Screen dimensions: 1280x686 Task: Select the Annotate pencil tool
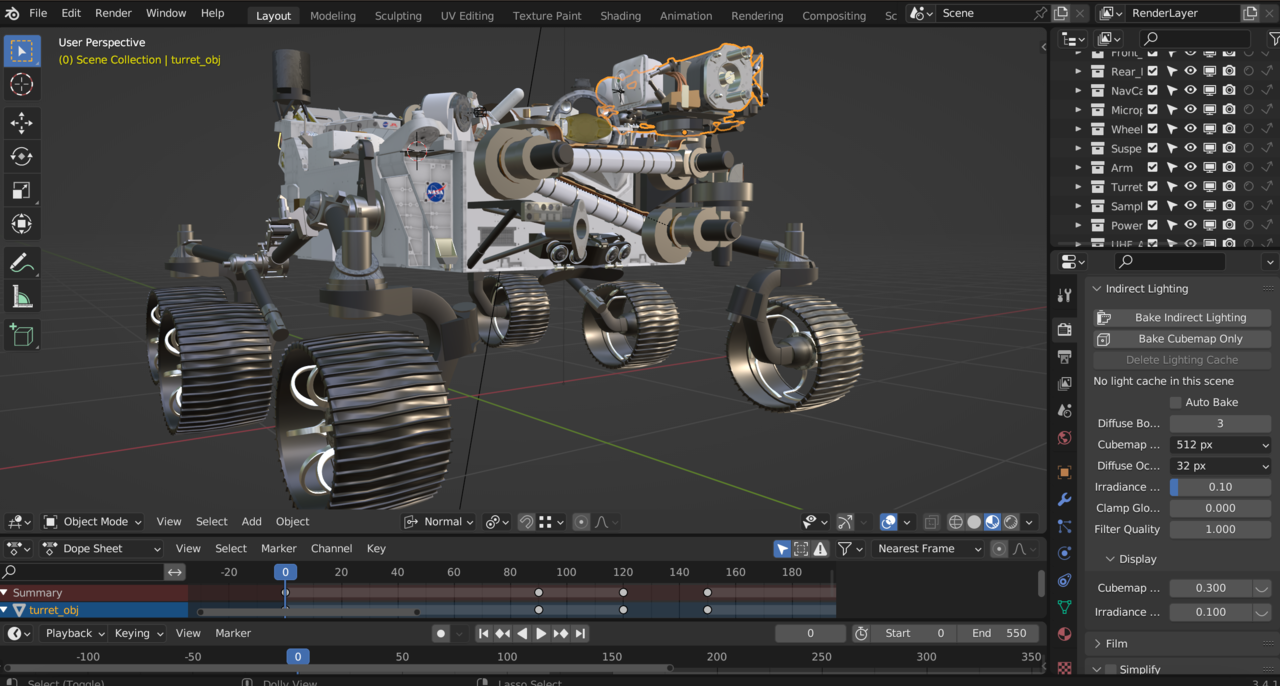pos(21,263)
